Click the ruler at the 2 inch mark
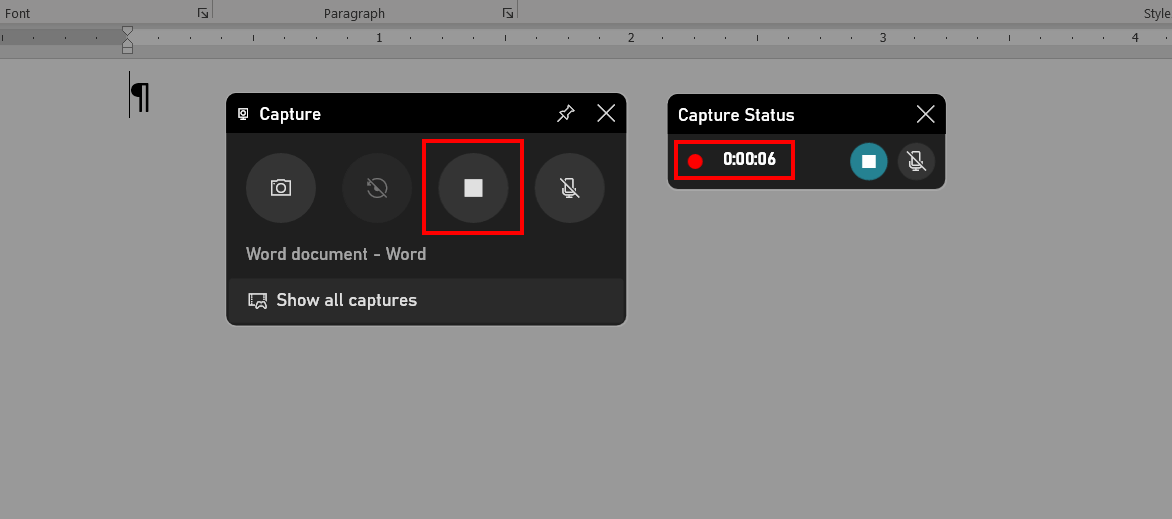Viewport: 1172px width, 519px height. [631, 37]
